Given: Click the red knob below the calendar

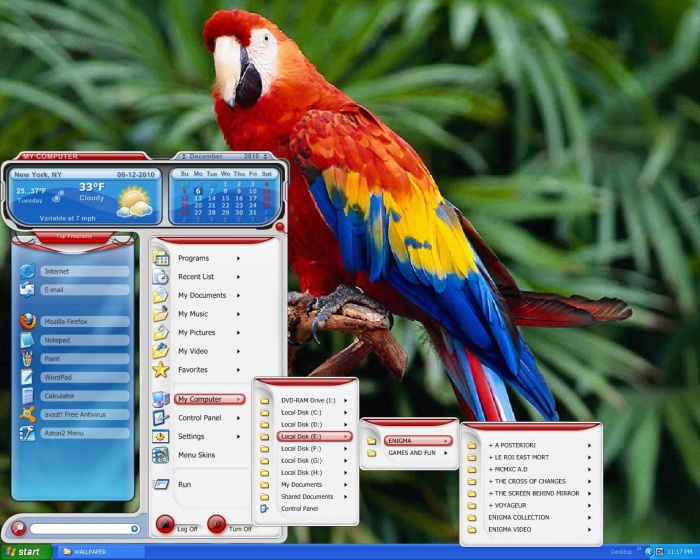Looking at the screenshot, I should tap(280, 227).
